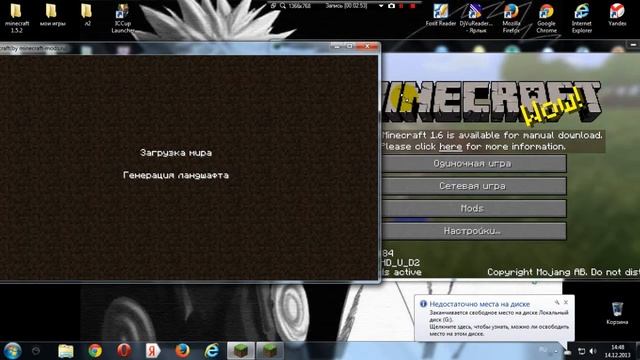Open Internet Explorer from the taskbar
The width and height of the screenshot is (640, 360).
click(211, 351)
